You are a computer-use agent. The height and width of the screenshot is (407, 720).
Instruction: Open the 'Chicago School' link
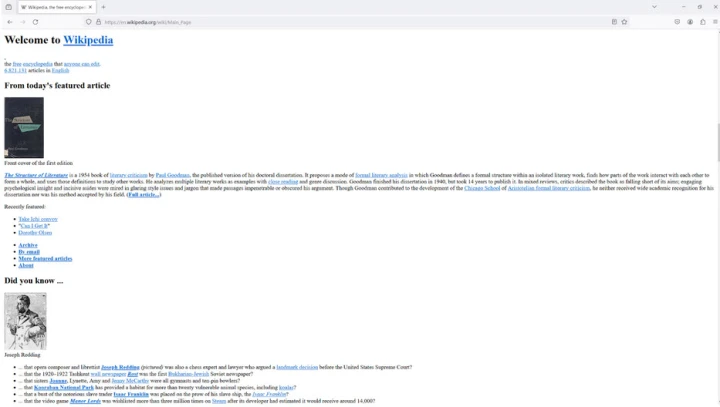(x=482, y=188)
